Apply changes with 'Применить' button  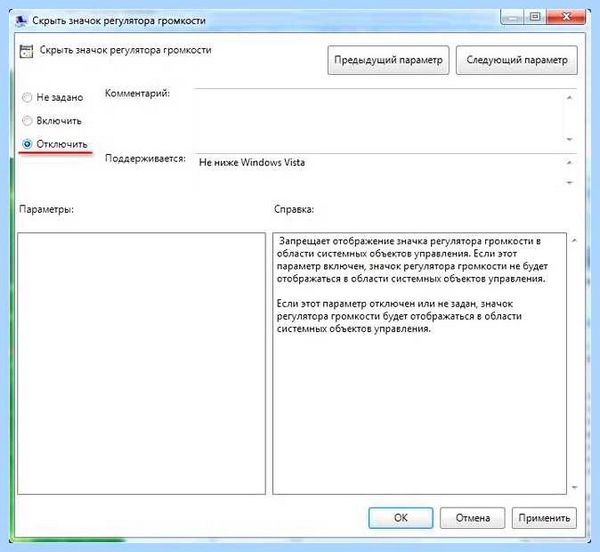(x=544, y=518)
